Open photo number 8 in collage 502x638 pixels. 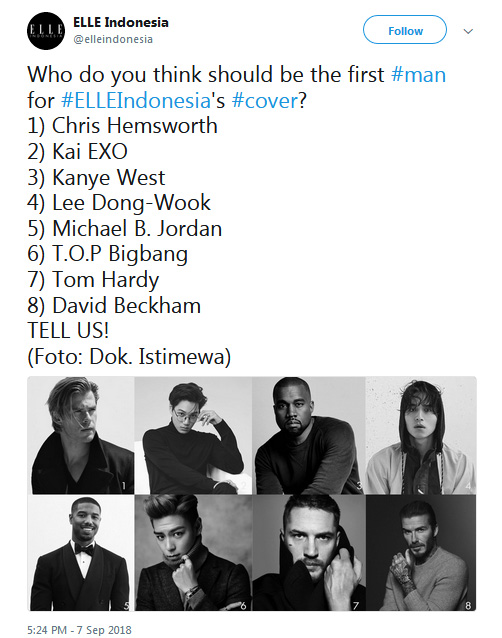click(421, 553)
